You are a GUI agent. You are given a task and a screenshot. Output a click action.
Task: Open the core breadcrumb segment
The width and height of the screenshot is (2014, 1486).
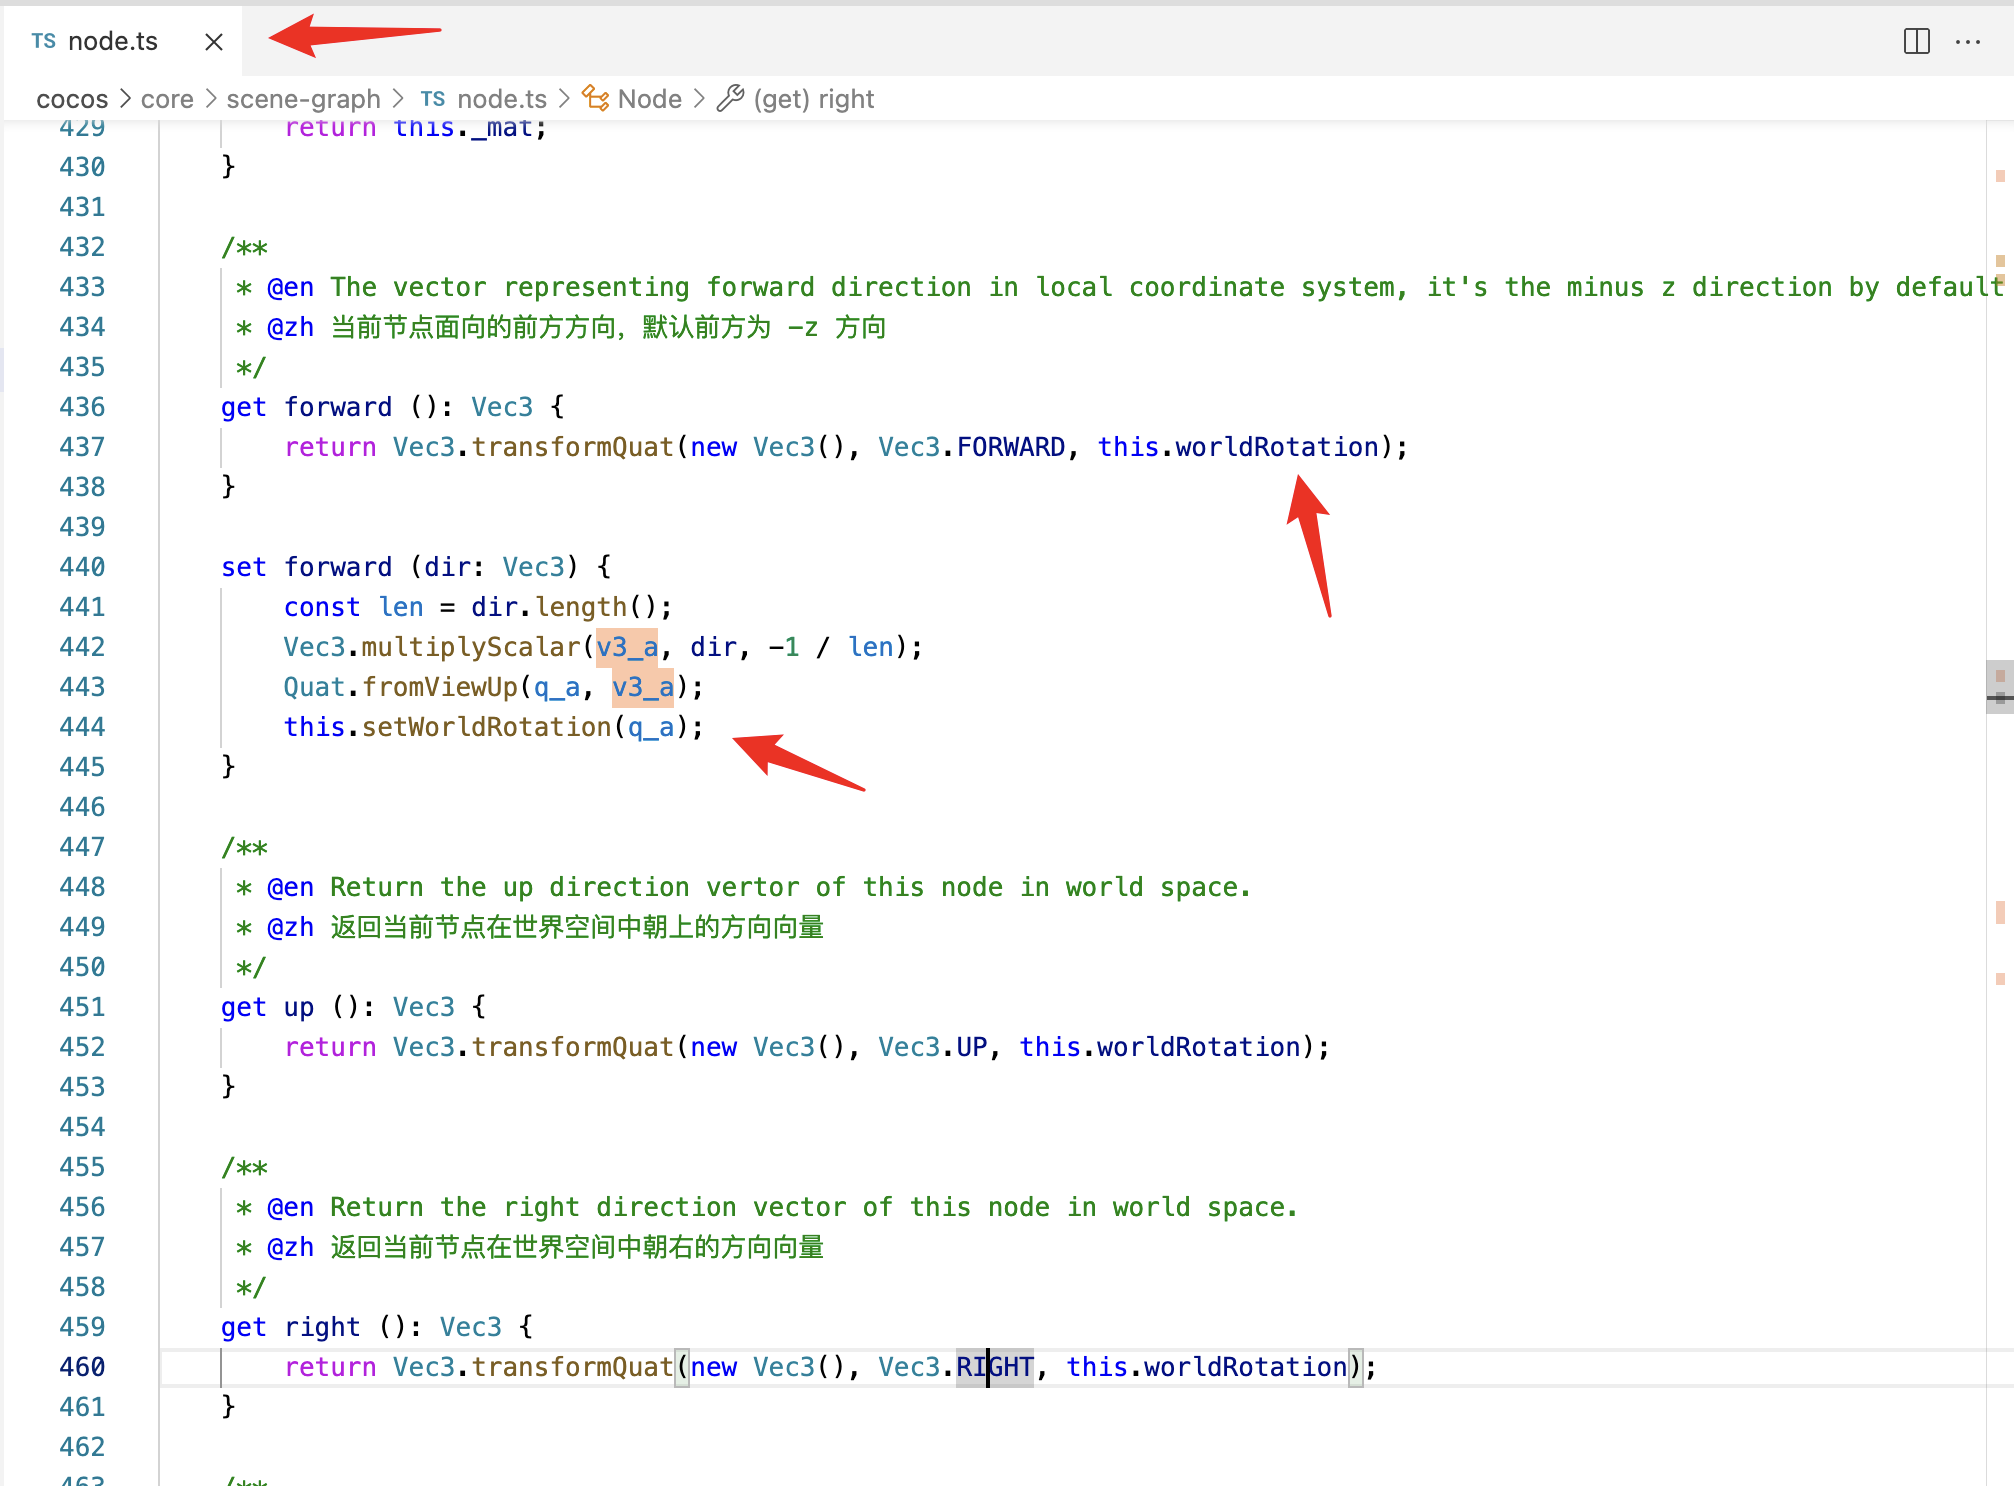coord(167,99)
